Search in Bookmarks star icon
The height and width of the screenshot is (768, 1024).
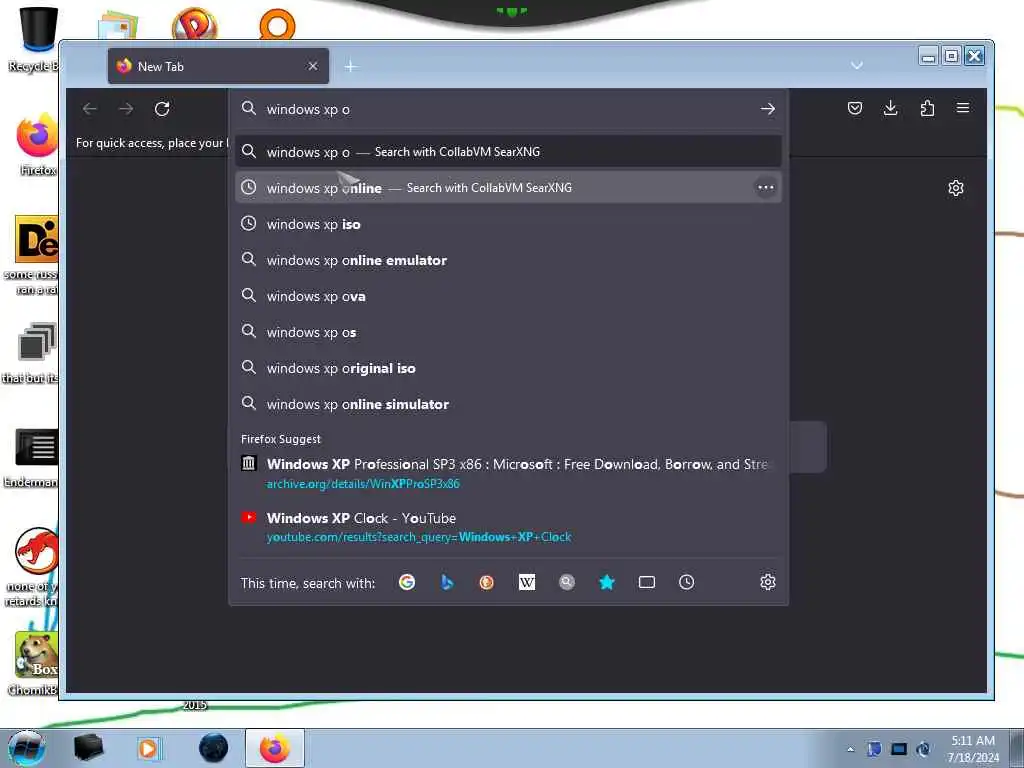pos(607,582)
